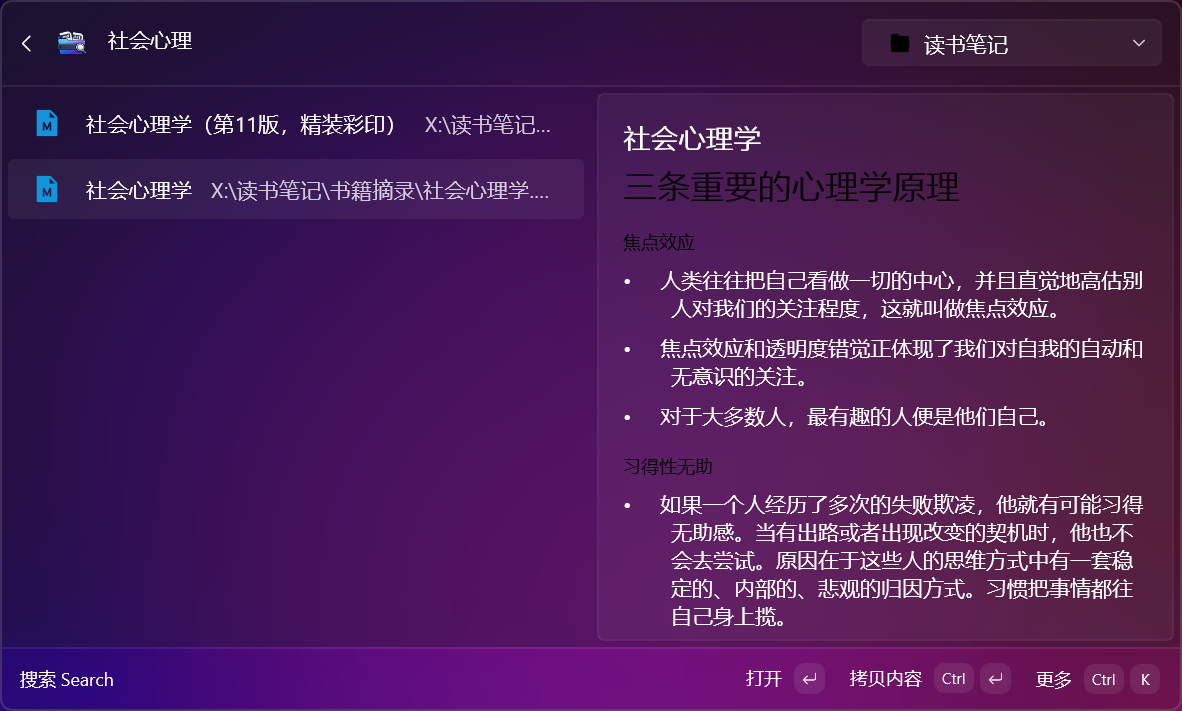
Task: Click the 拷贝内容 action
Action: pyautogui.click(x=886, y=679)
